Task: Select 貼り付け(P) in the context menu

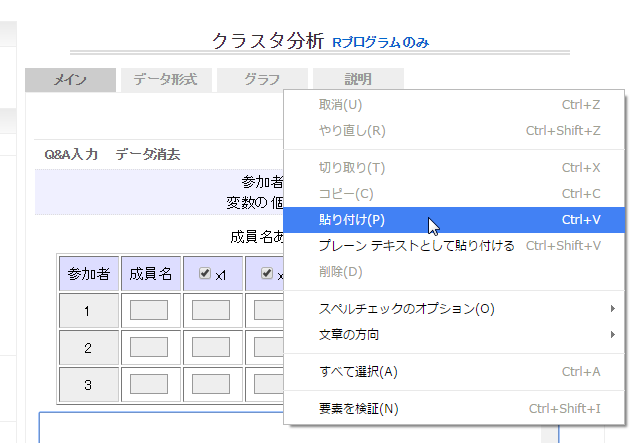Action: tap(454, 220)
